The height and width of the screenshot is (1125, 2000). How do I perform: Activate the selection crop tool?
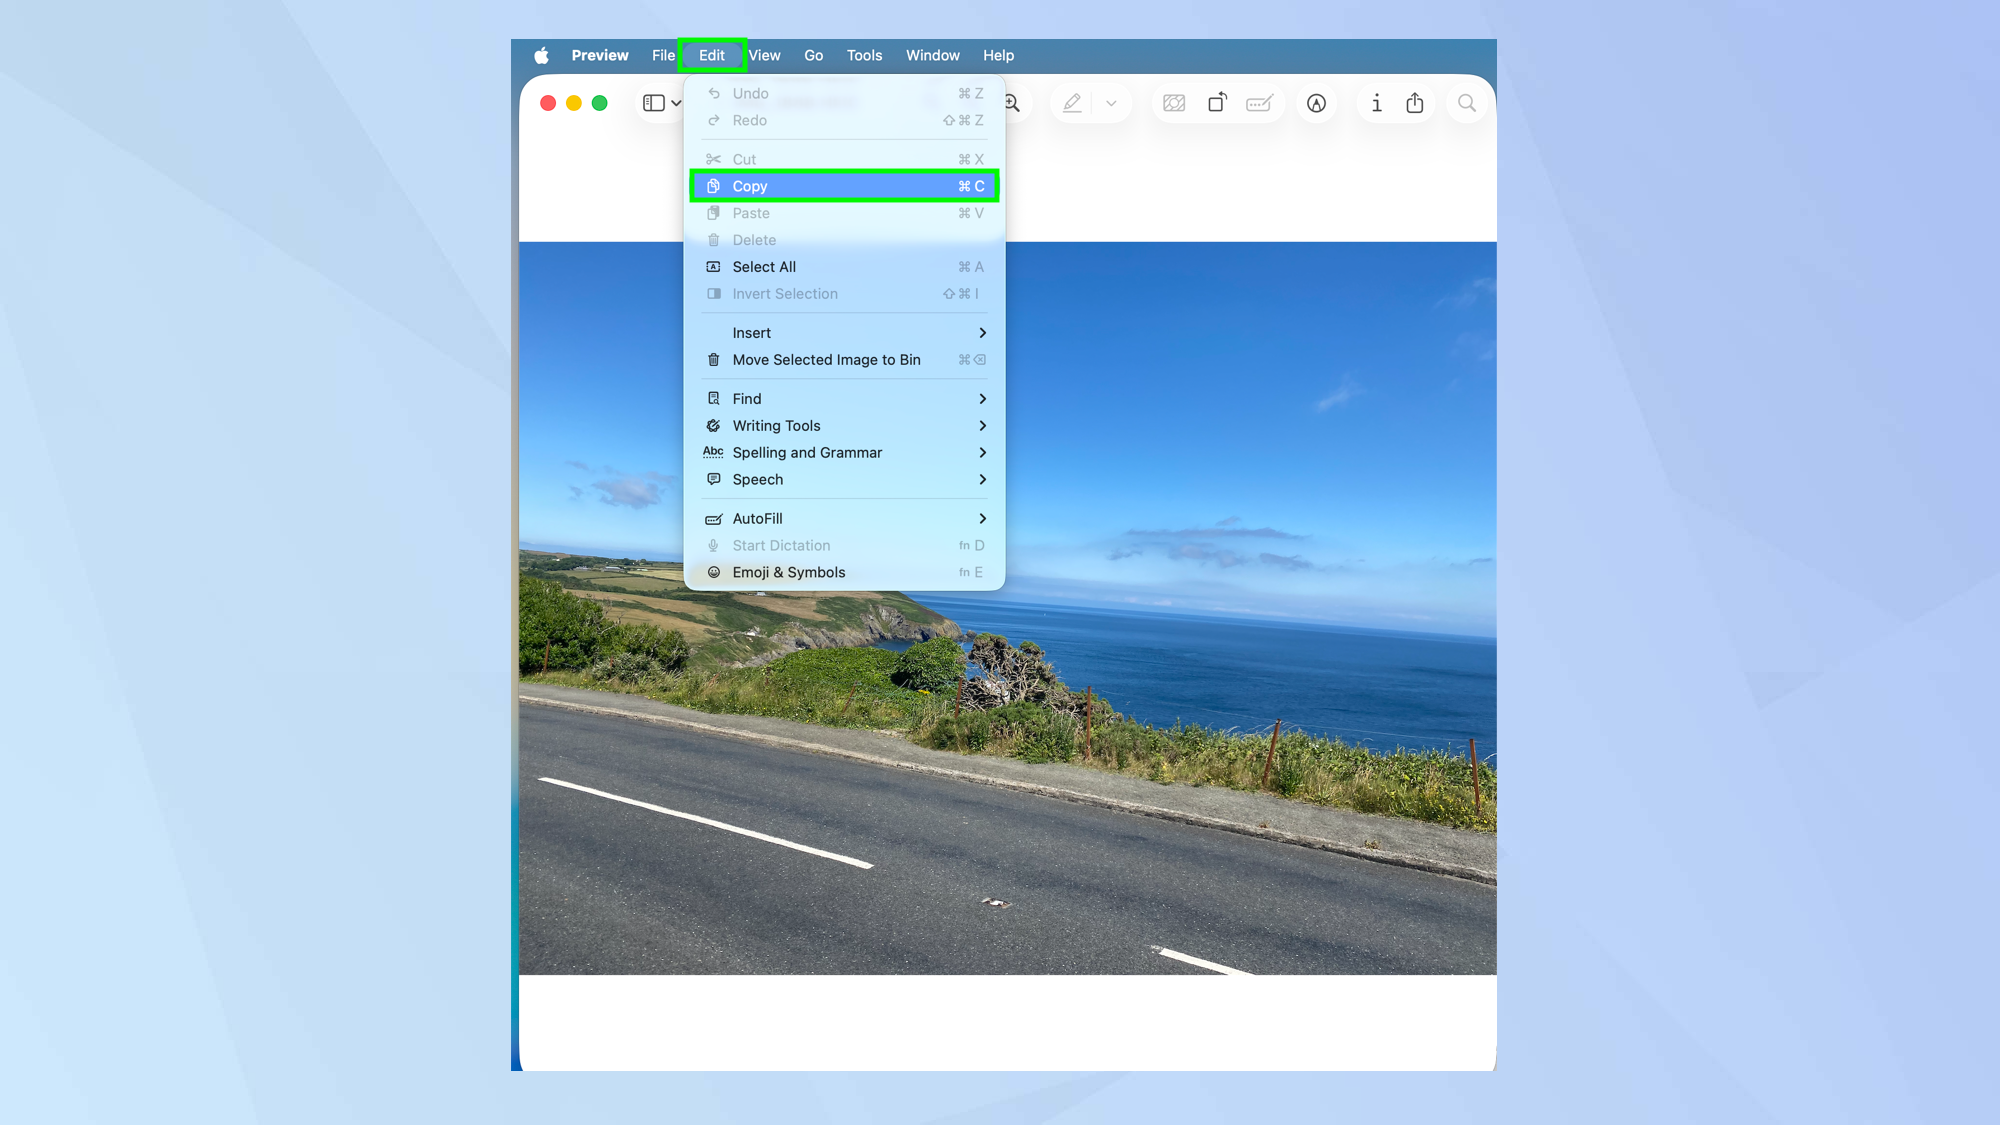coord(1174,102)
